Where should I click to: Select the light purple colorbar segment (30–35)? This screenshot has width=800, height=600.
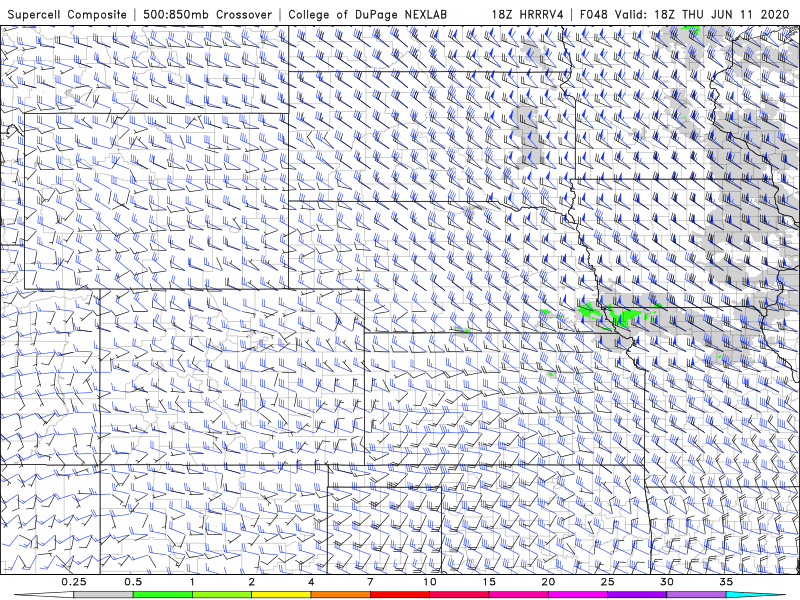[x=696, y=595]
